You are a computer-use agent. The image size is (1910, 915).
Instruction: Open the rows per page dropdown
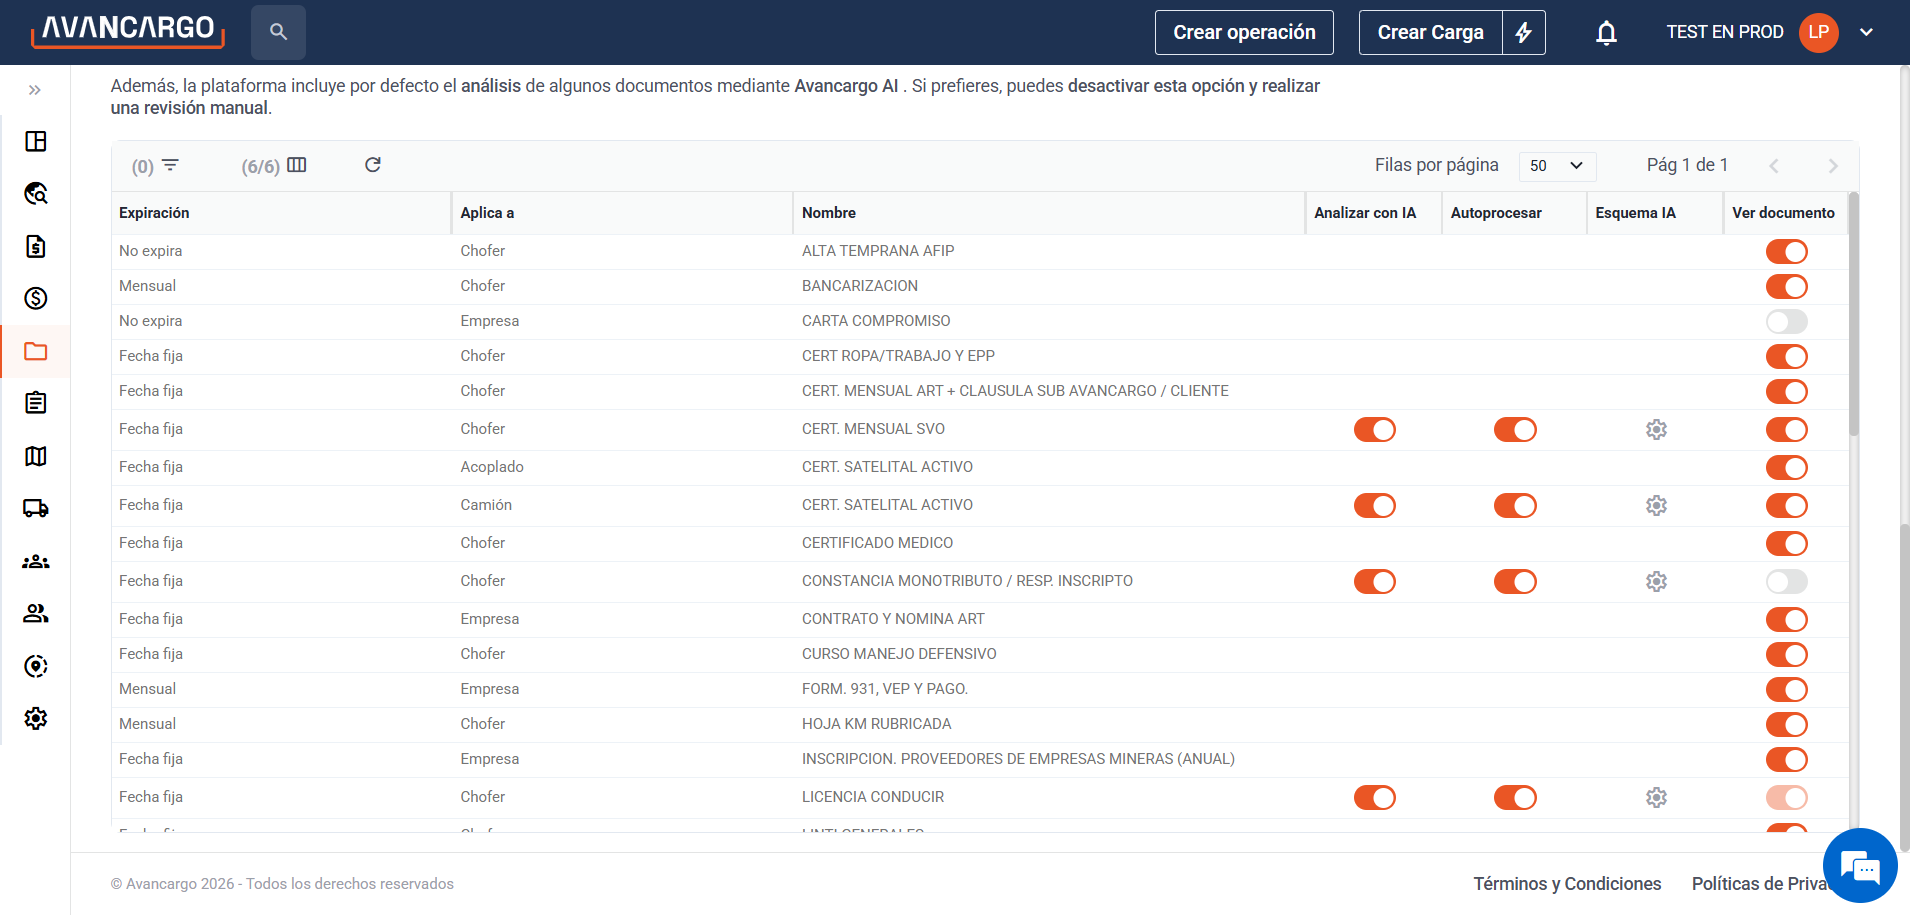1557,166
